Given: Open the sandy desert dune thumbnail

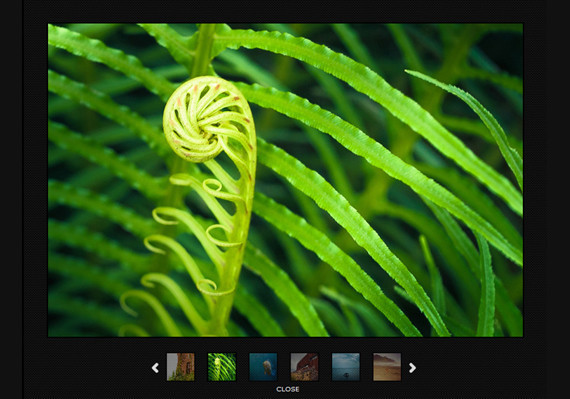Looking at the screenshot, I should [x=387, y=367].
